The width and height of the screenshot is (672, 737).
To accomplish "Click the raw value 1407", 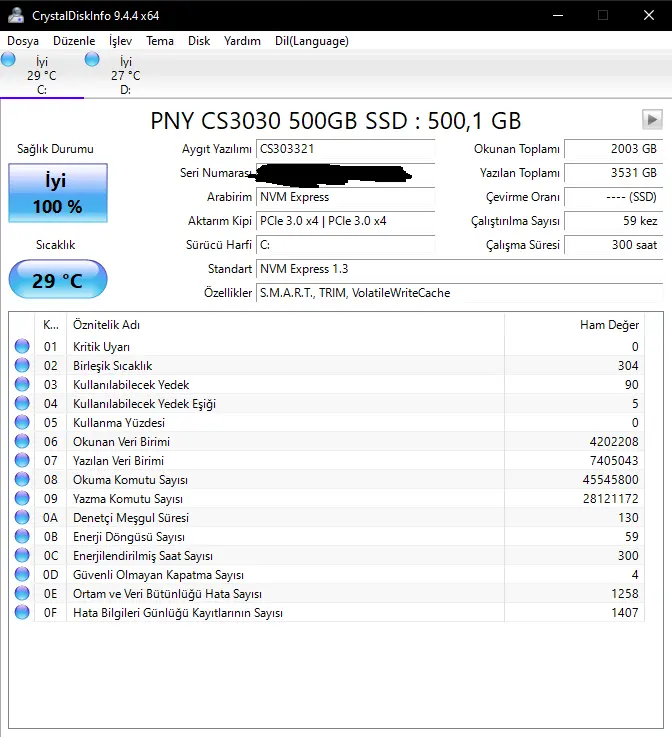I will (x=625, y=613).
